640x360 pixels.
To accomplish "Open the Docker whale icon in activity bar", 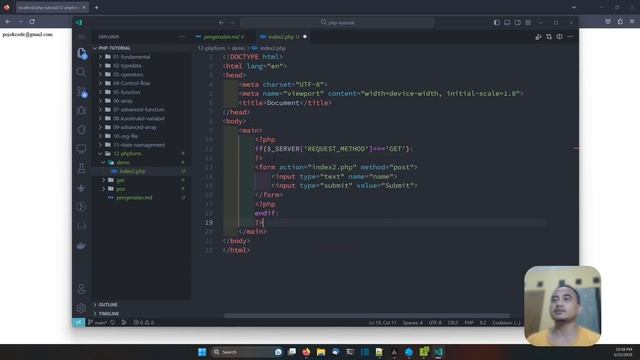I will pos(81,245).
